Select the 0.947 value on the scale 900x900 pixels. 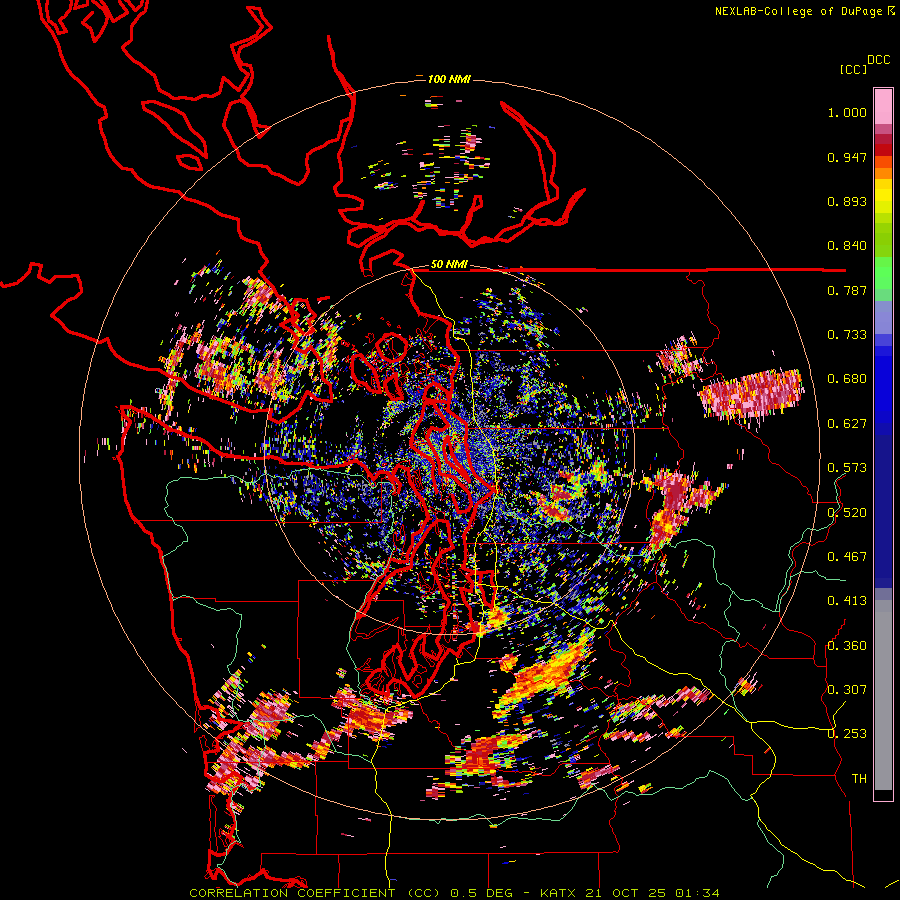tap(847, 157)
